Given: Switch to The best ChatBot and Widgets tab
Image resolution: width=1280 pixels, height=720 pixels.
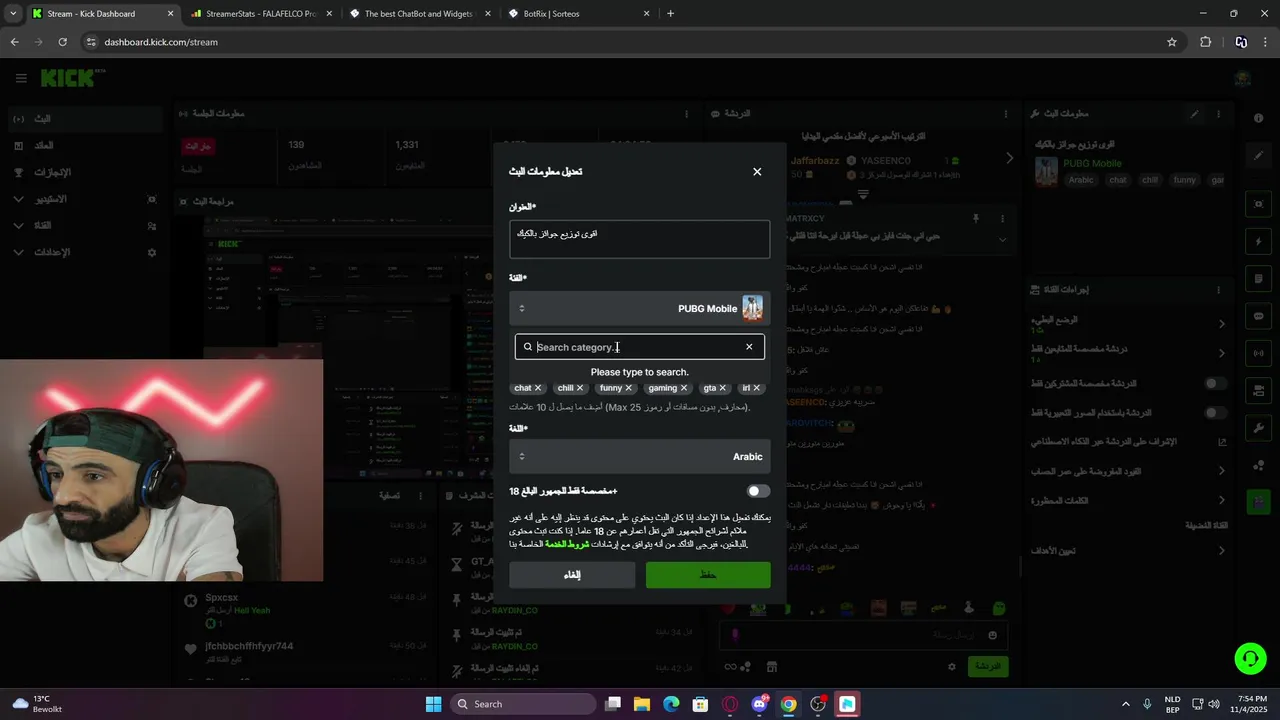Looking at the screenshot, I should (418, 14).
